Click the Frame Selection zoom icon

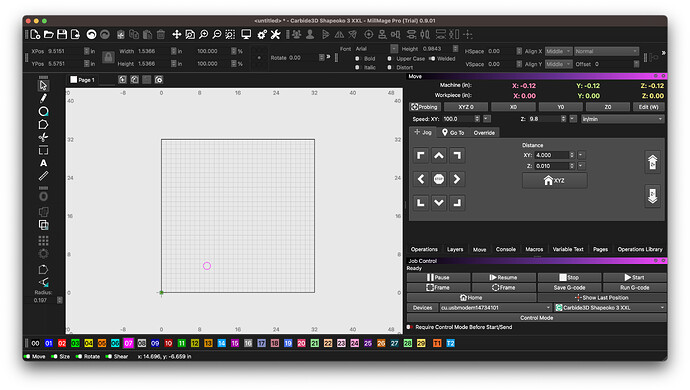point(230,34)
